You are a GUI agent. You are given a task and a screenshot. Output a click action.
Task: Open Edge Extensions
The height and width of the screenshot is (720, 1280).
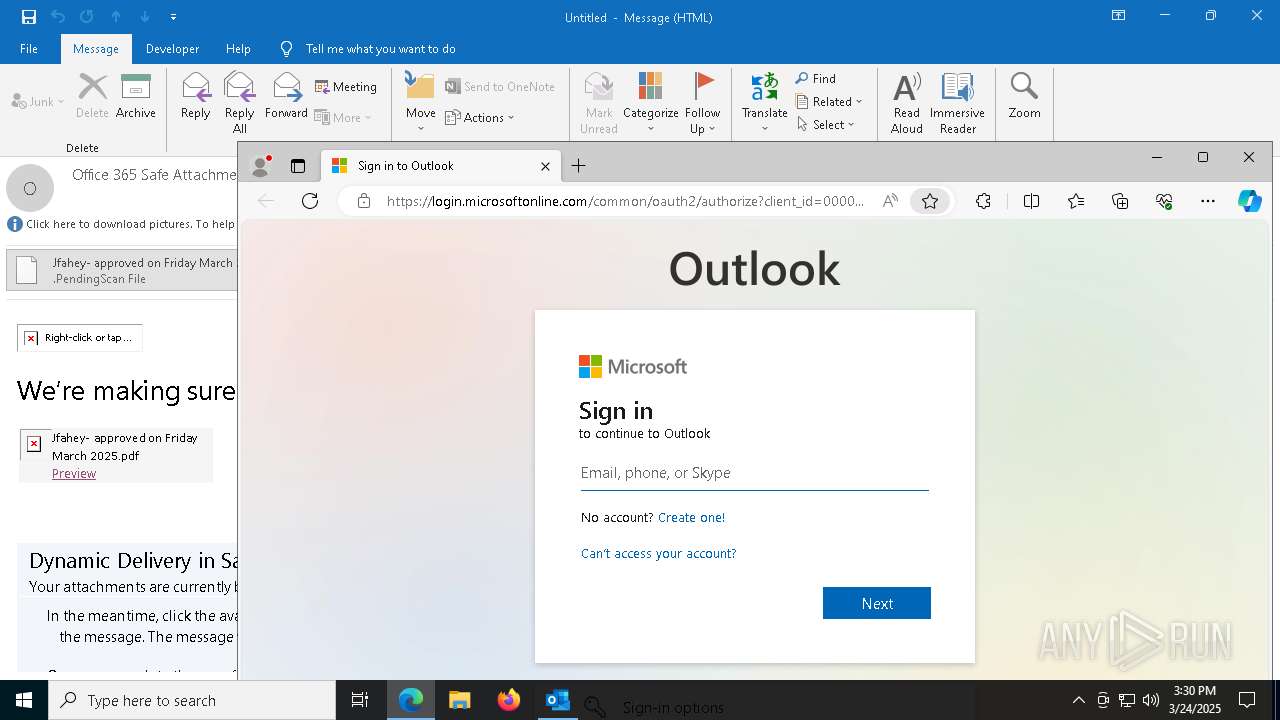coord(983,201)
